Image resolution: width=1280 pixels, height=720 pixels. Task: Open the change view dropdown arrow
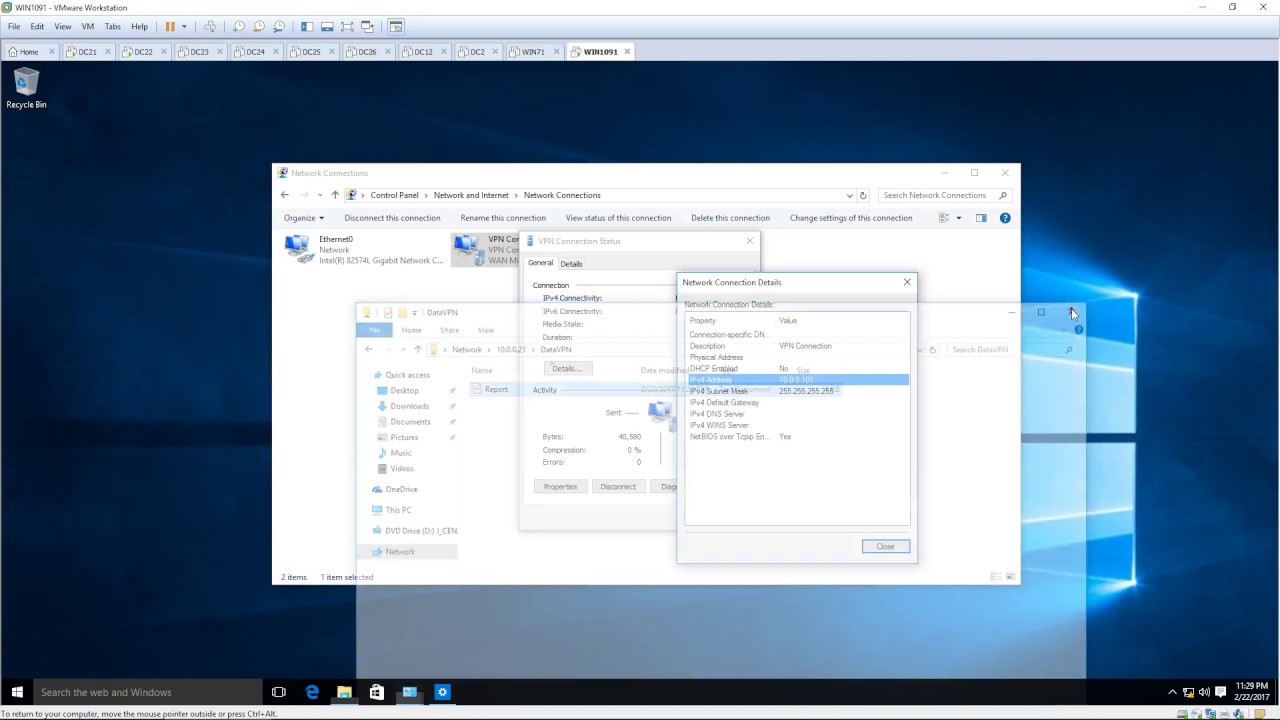(x=958, y=218)
